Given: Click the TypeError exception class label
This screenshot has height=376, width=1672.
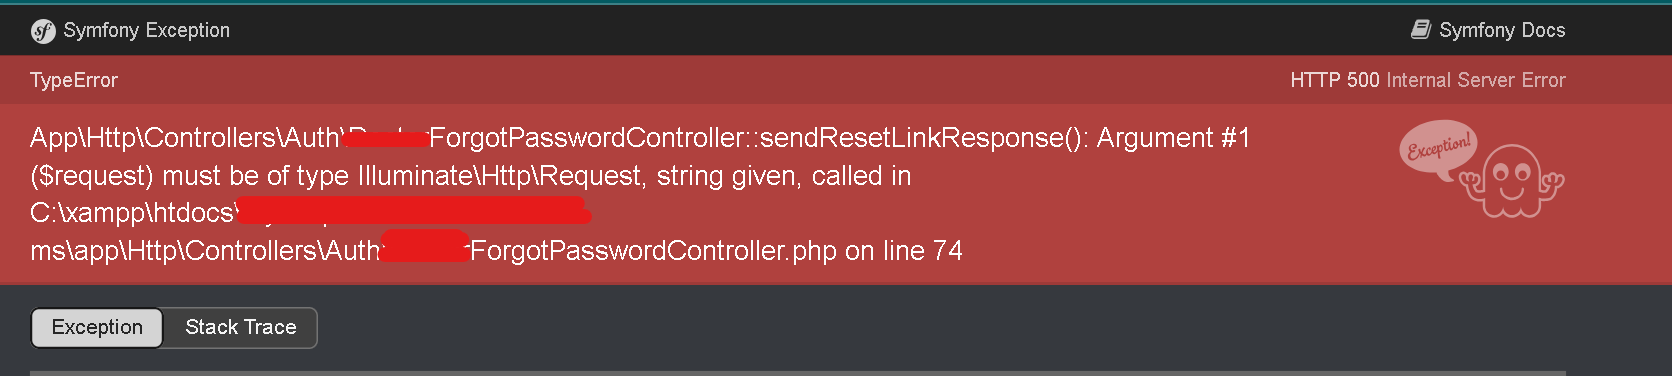Looking at the screenshot, I should (74, 80).
